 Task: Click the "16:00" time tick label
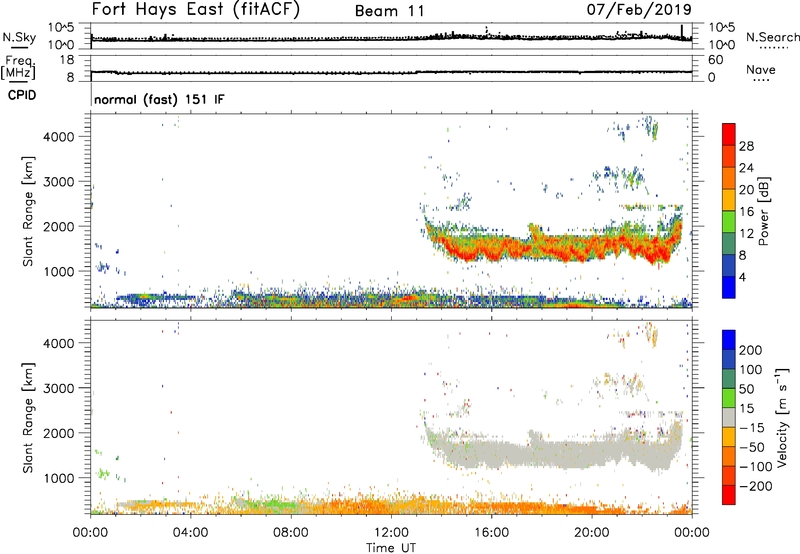[491, 533]
